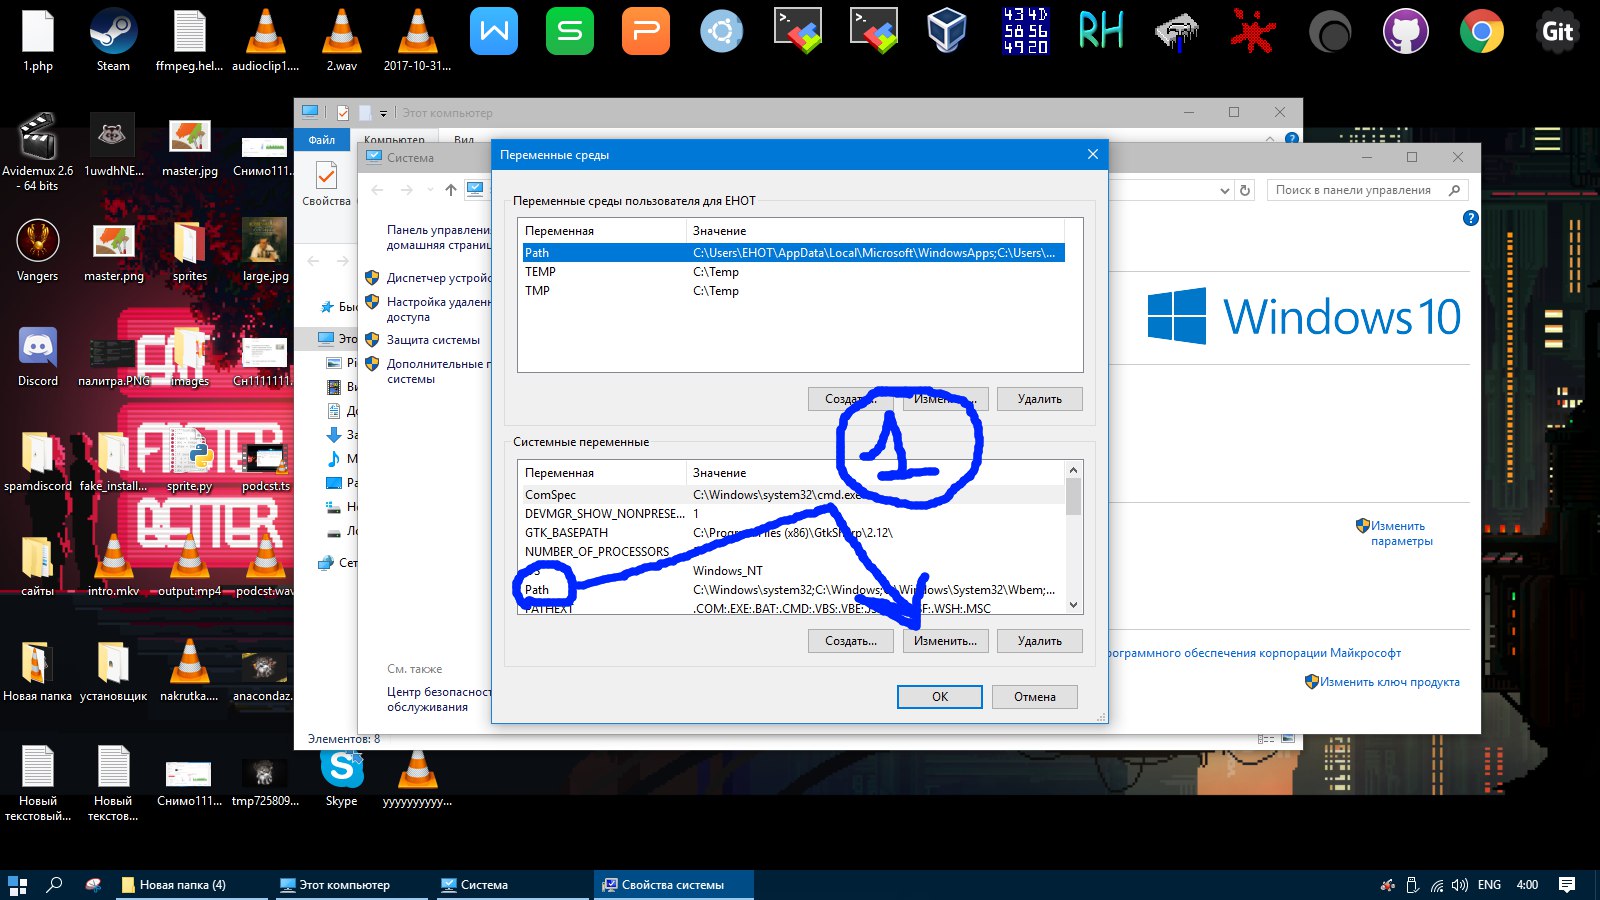This screenshot has height=900, width=1600.
Task: Launch Discord from the desktop
Action: click(x=38, y=357)
